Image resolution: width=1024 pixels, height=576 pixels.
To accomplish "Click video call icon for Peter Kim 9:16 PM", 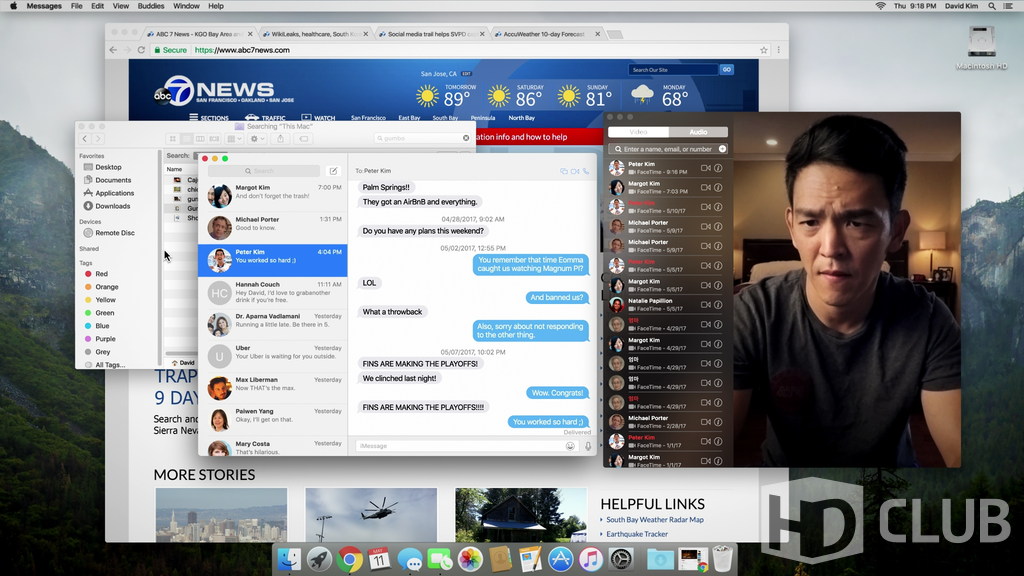I will click(x=705, y=168).
